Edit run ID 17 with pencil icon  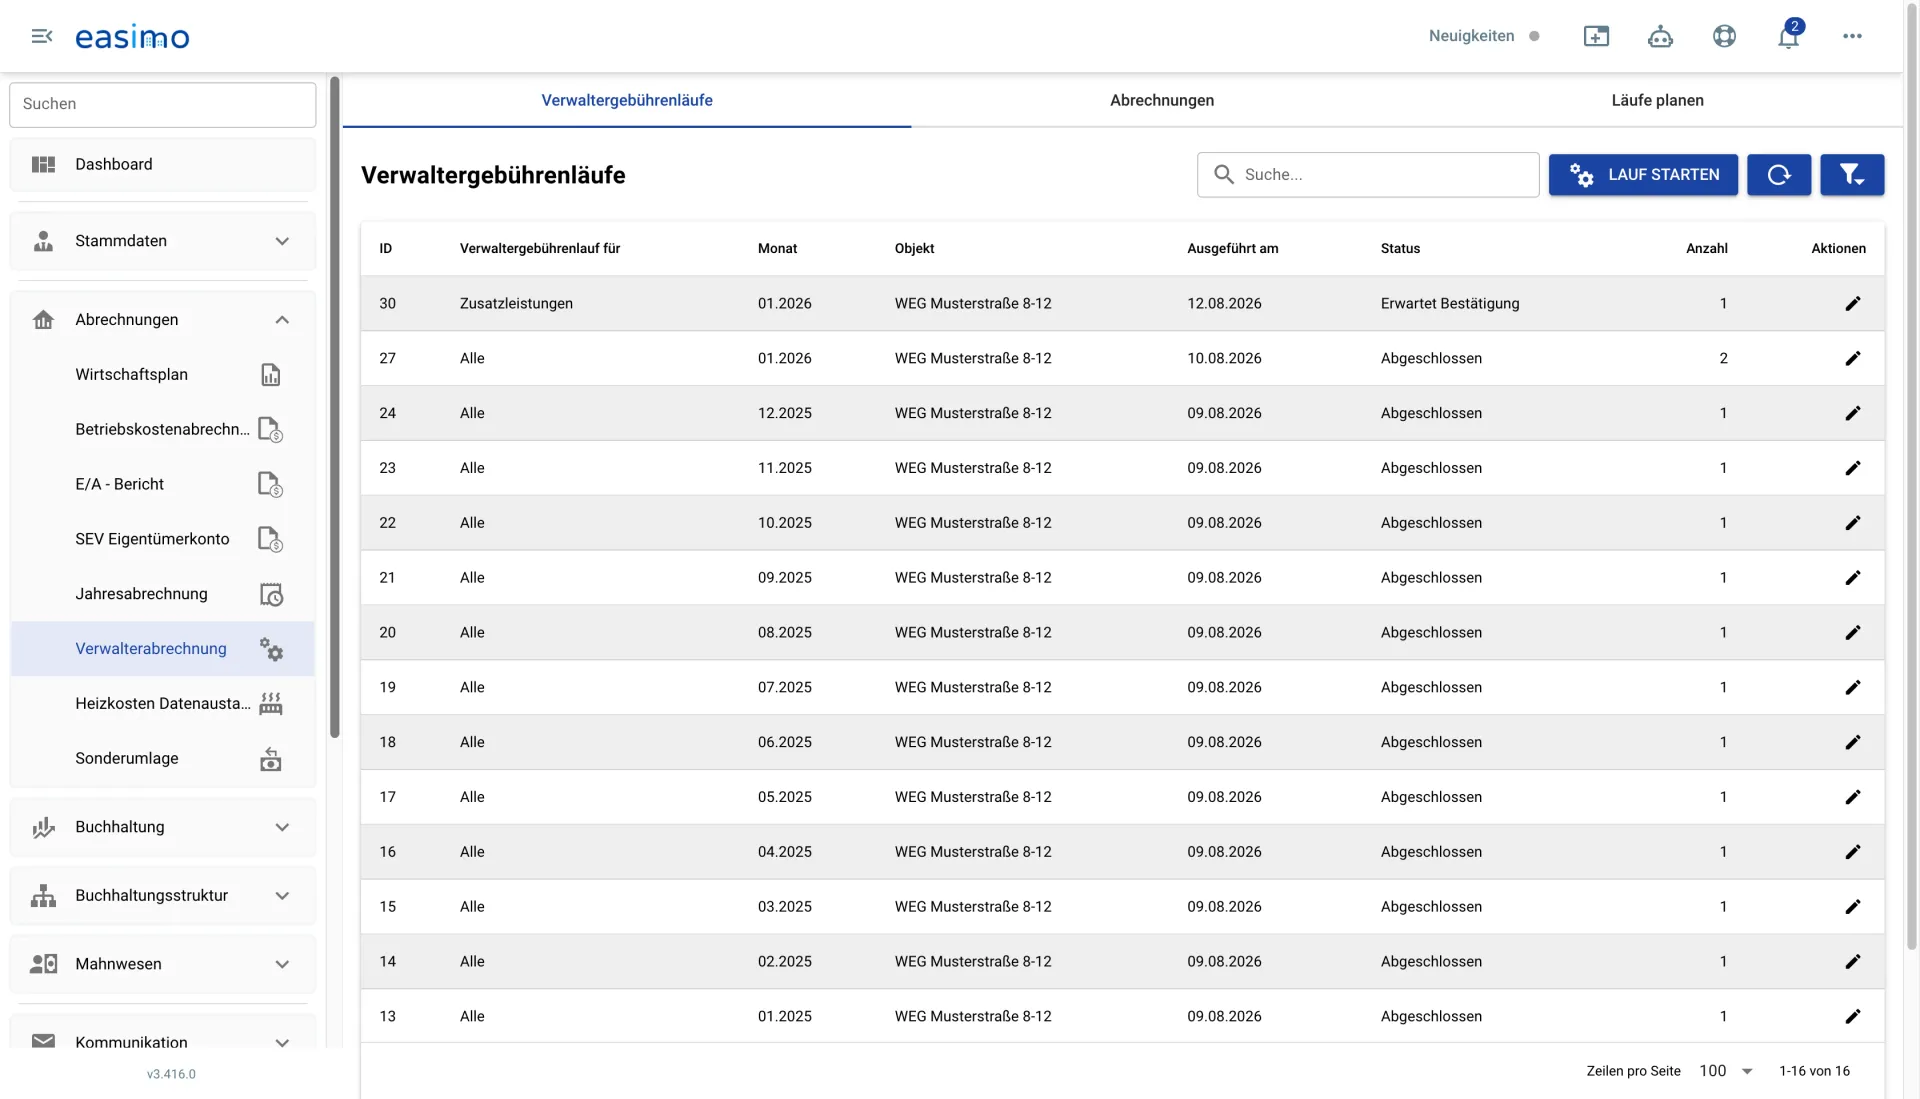pyautogui.click(x=1853, y=798)
